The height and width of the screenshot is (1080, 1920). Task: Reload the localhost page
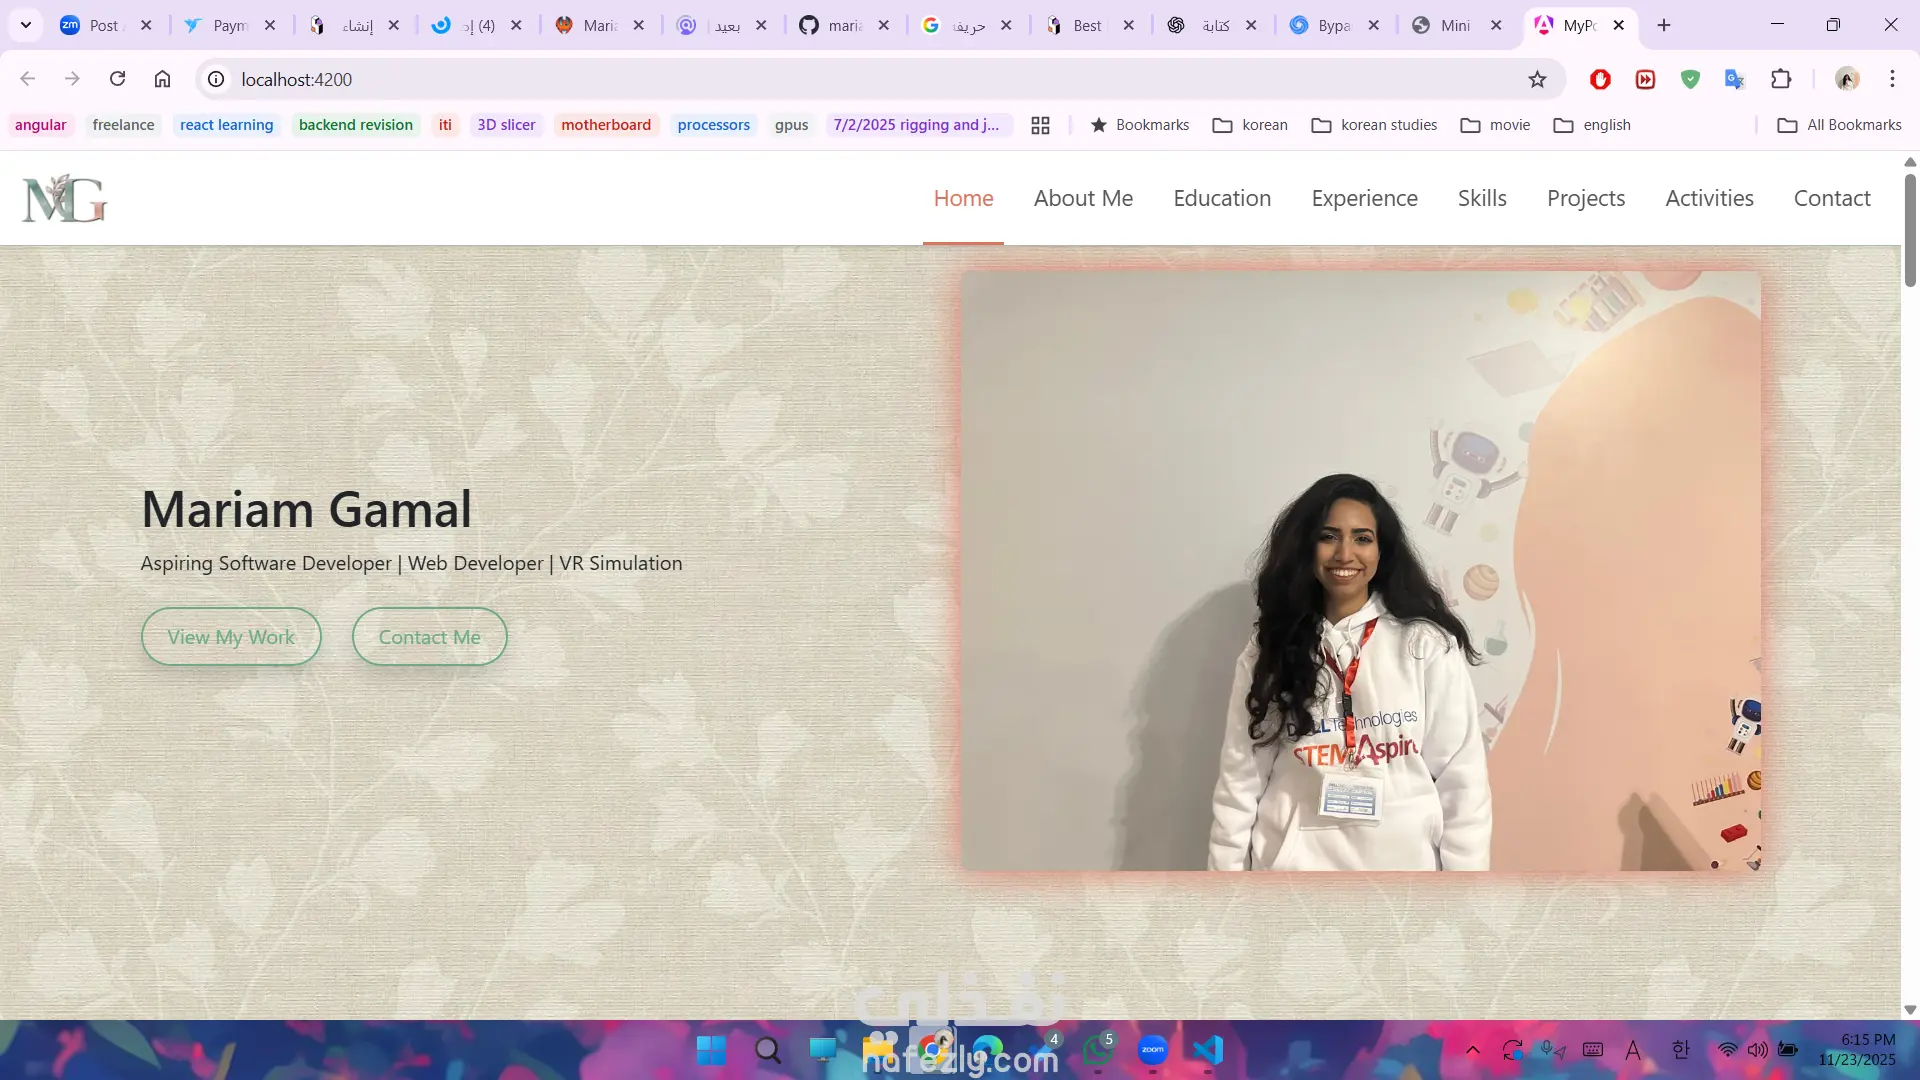(x=117, y=79)
